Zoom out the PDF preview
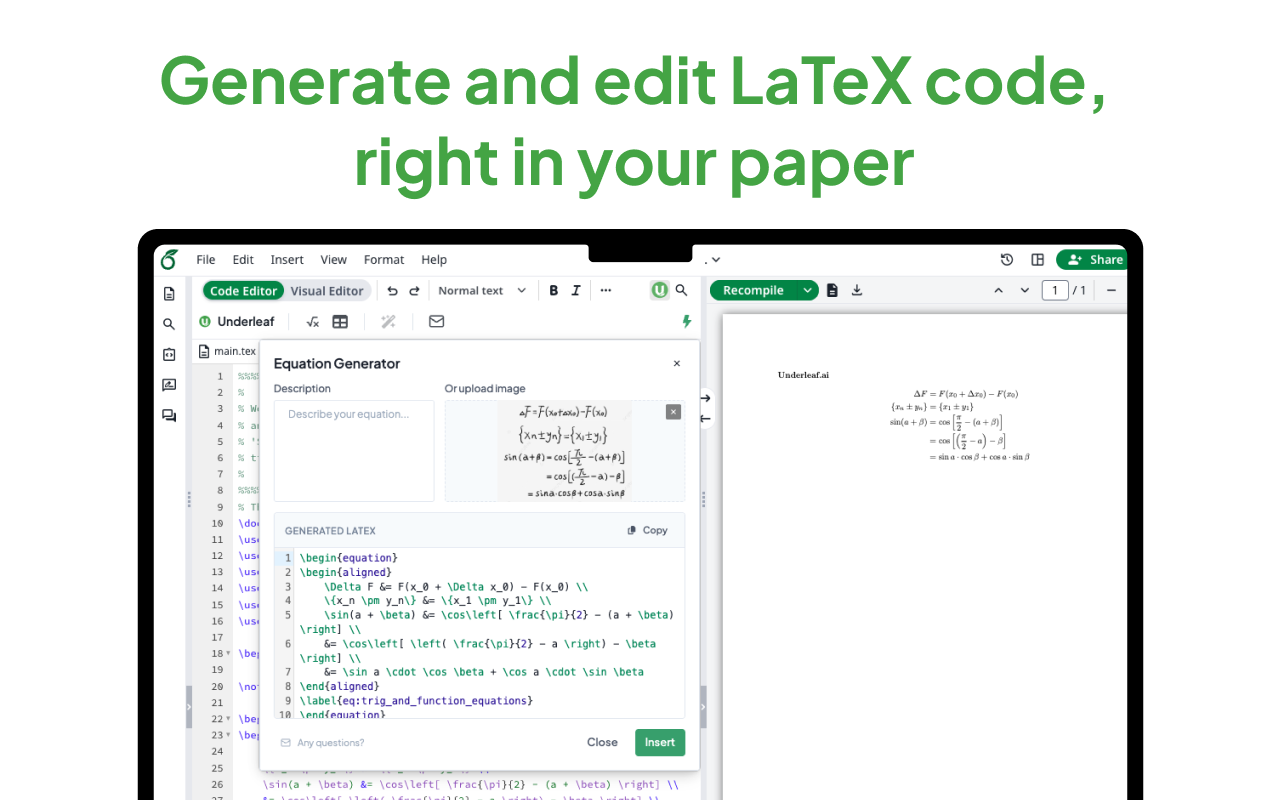The width and height of the screenshot is (1280, 800). click(x=1111, y=290)
